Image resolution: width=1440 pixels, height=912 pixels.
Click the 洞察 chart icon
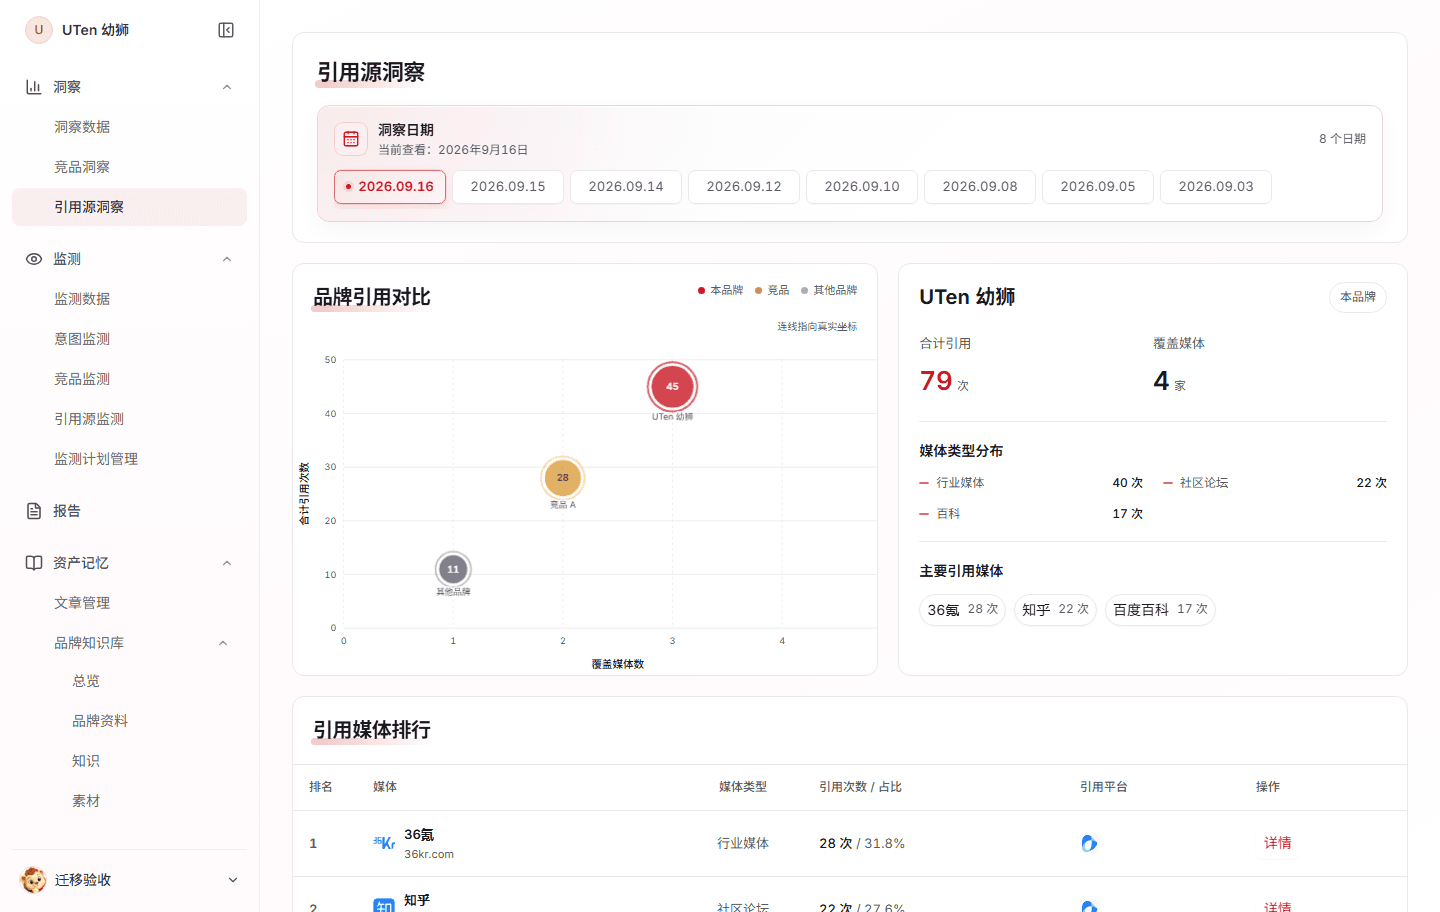[33, 87]
